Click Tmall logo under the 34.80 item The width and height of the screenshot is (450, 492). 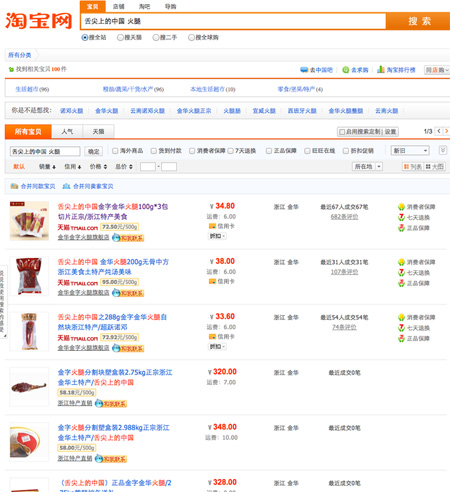77,227
